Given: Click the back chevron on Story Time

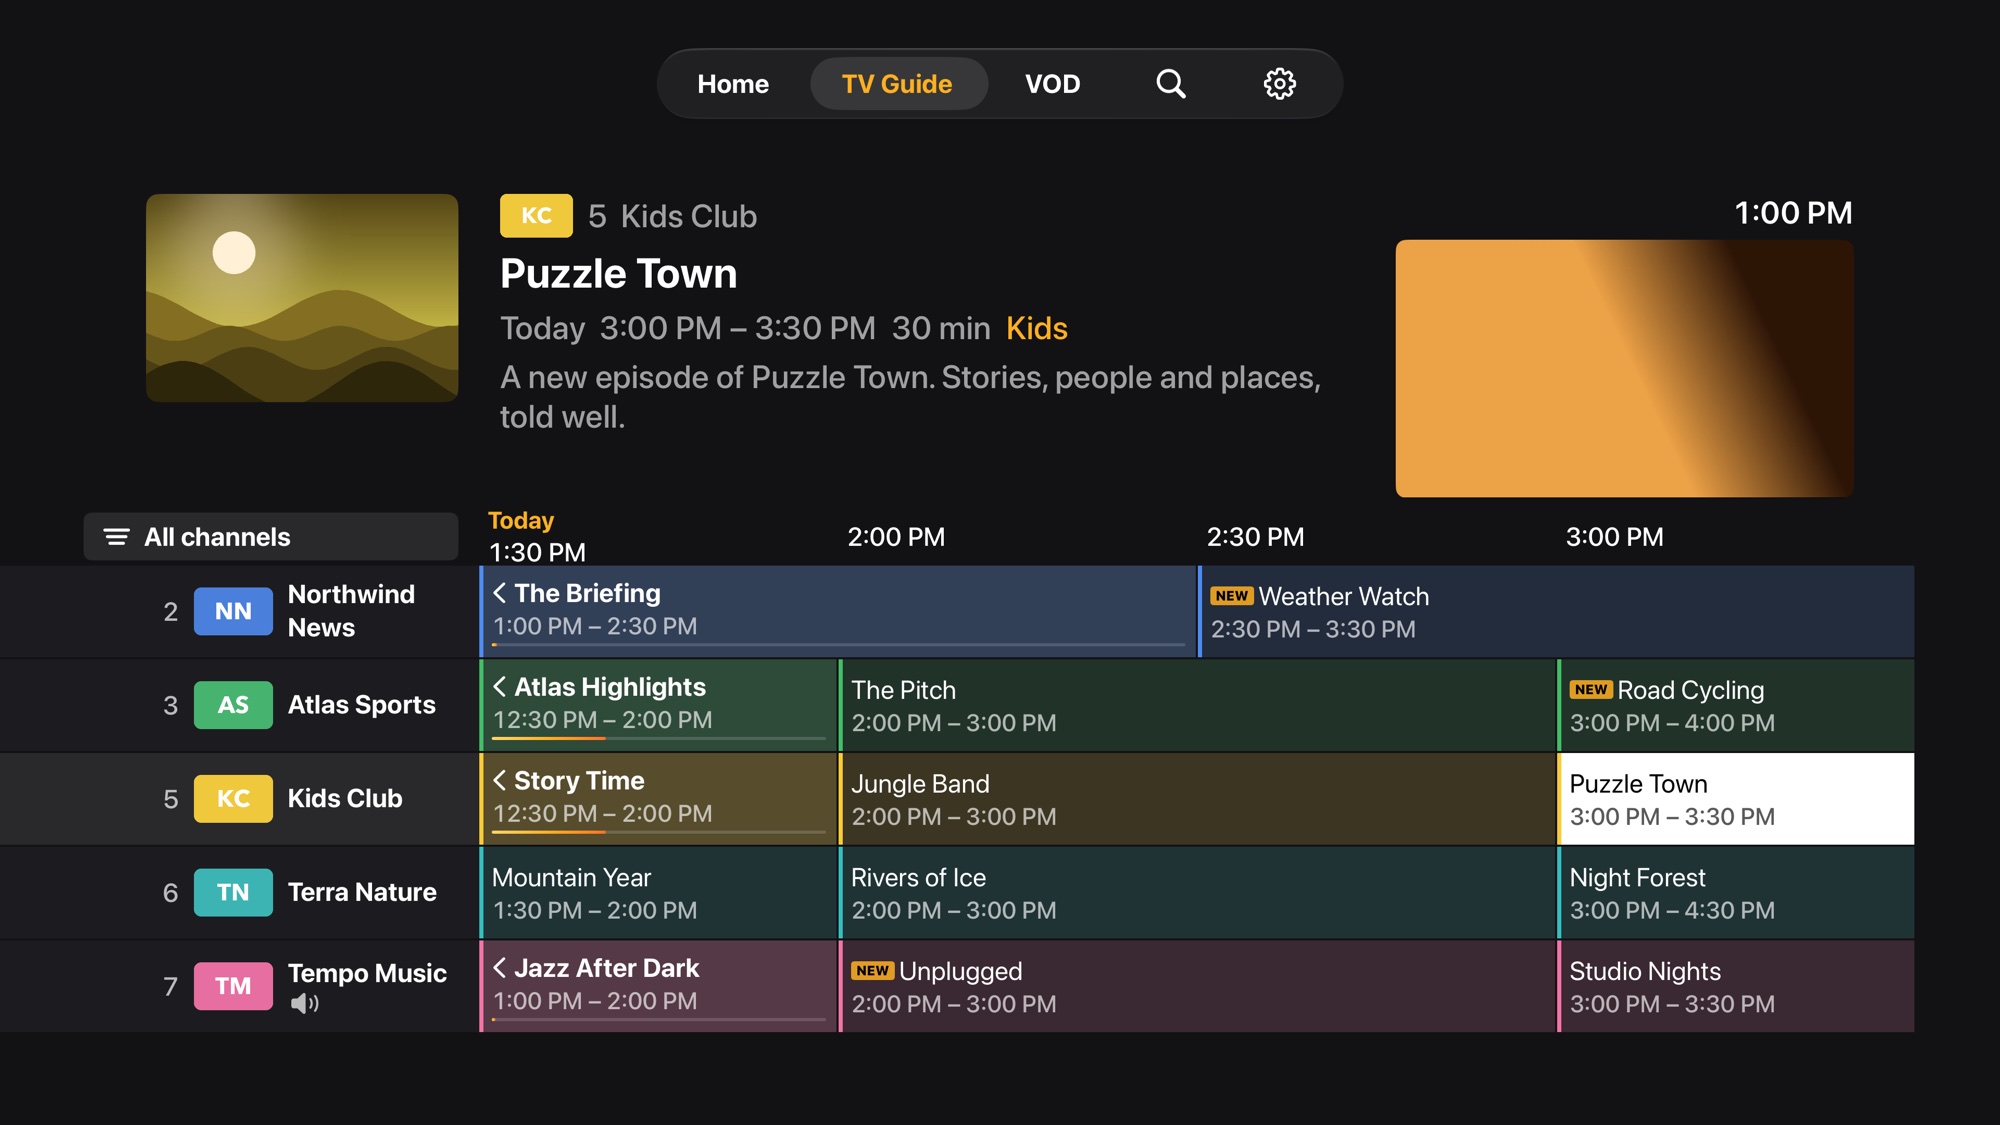Looking at the screenshot, I should (499, 780).
